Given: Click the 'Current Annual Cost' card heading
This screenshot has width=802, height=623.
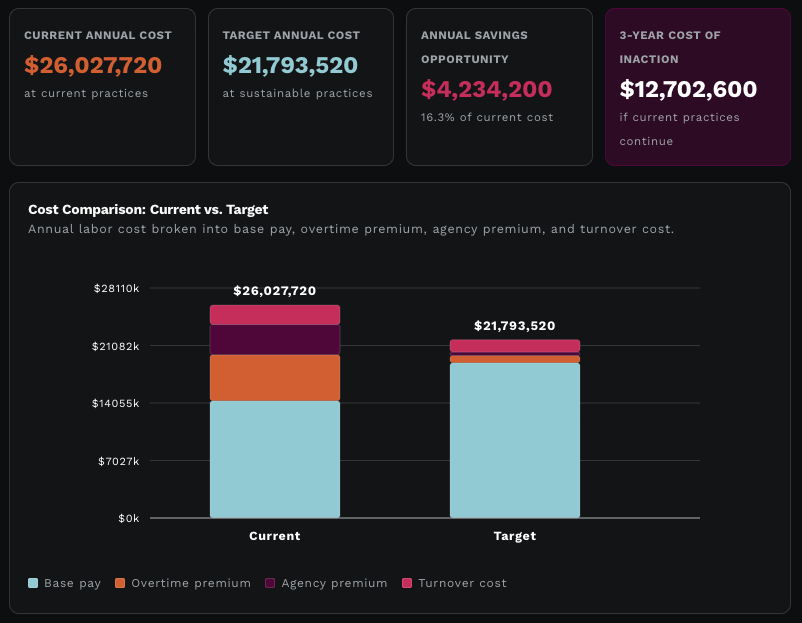Looking at the screenshot, I should point(98,35).
